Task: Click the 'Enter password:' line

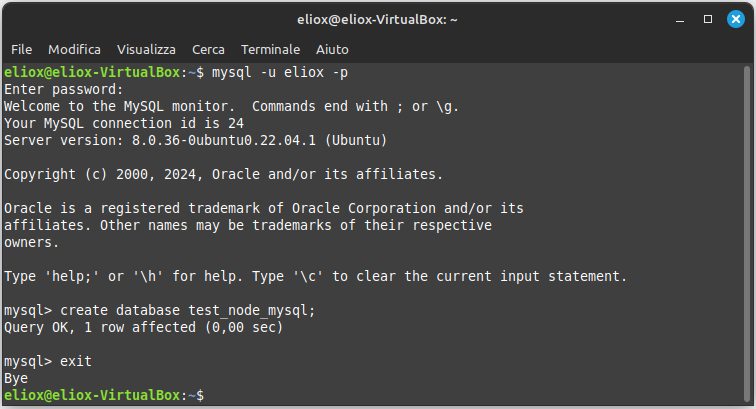Action: [64, 89]
